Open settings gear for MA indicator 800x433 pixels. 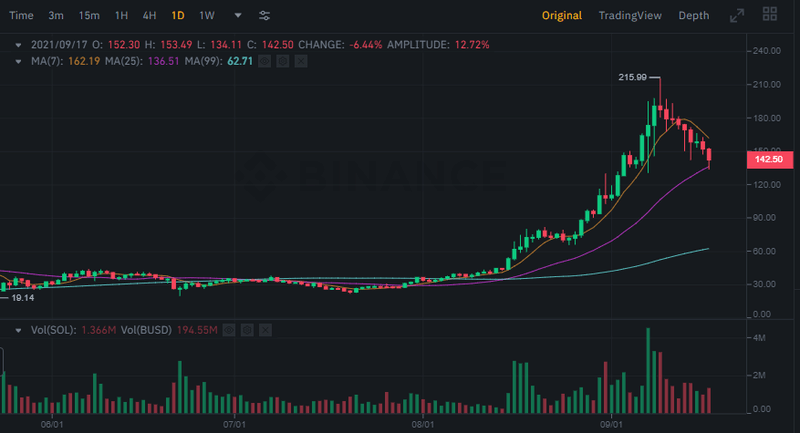pyautogui.click(x=283, y=62)
